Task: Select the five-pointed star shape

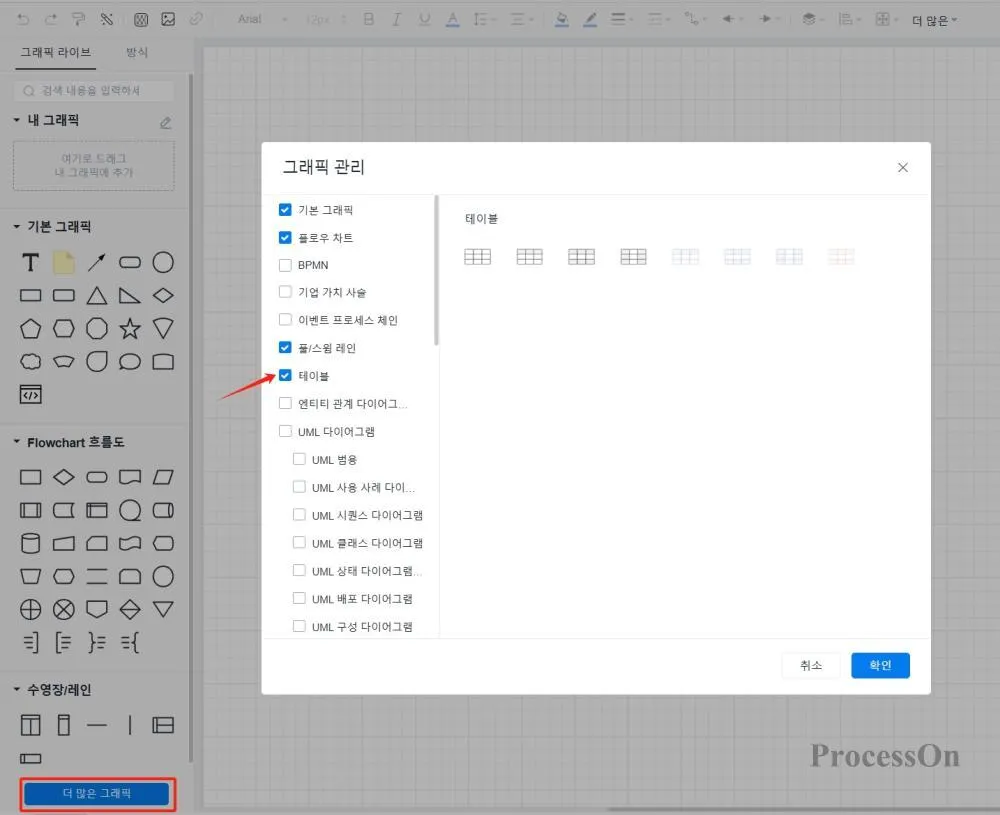Action: coord(130,328)
